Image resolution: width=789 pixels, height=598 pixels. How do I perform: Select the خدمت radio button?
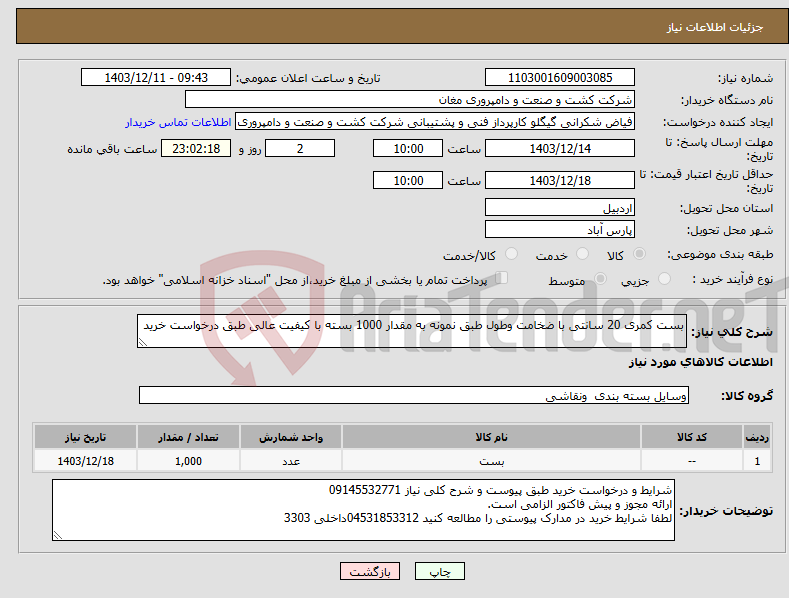pyautogui.click(x=582, y=254)
